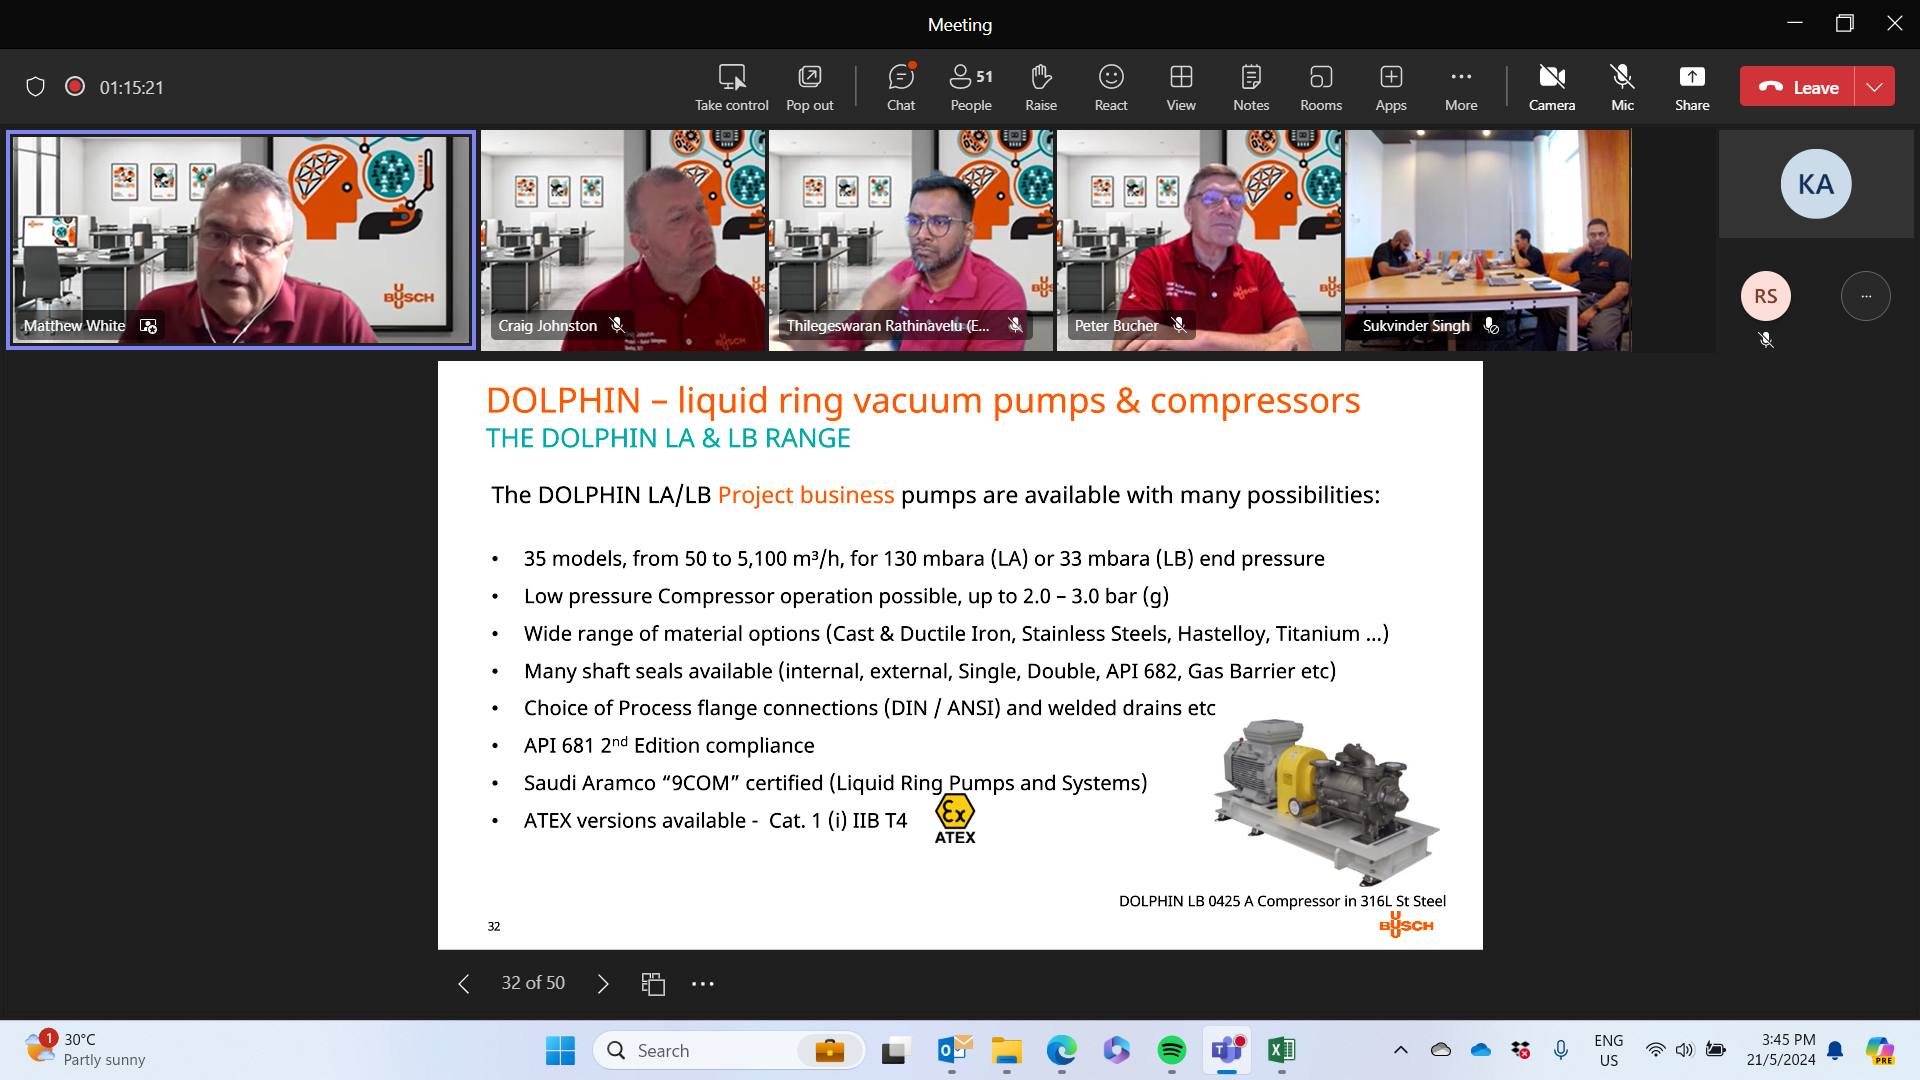Expand the Leave options dropdown arrow
The height and width of the screenshot is (1080, 1920).
[x=1875, y=87]
